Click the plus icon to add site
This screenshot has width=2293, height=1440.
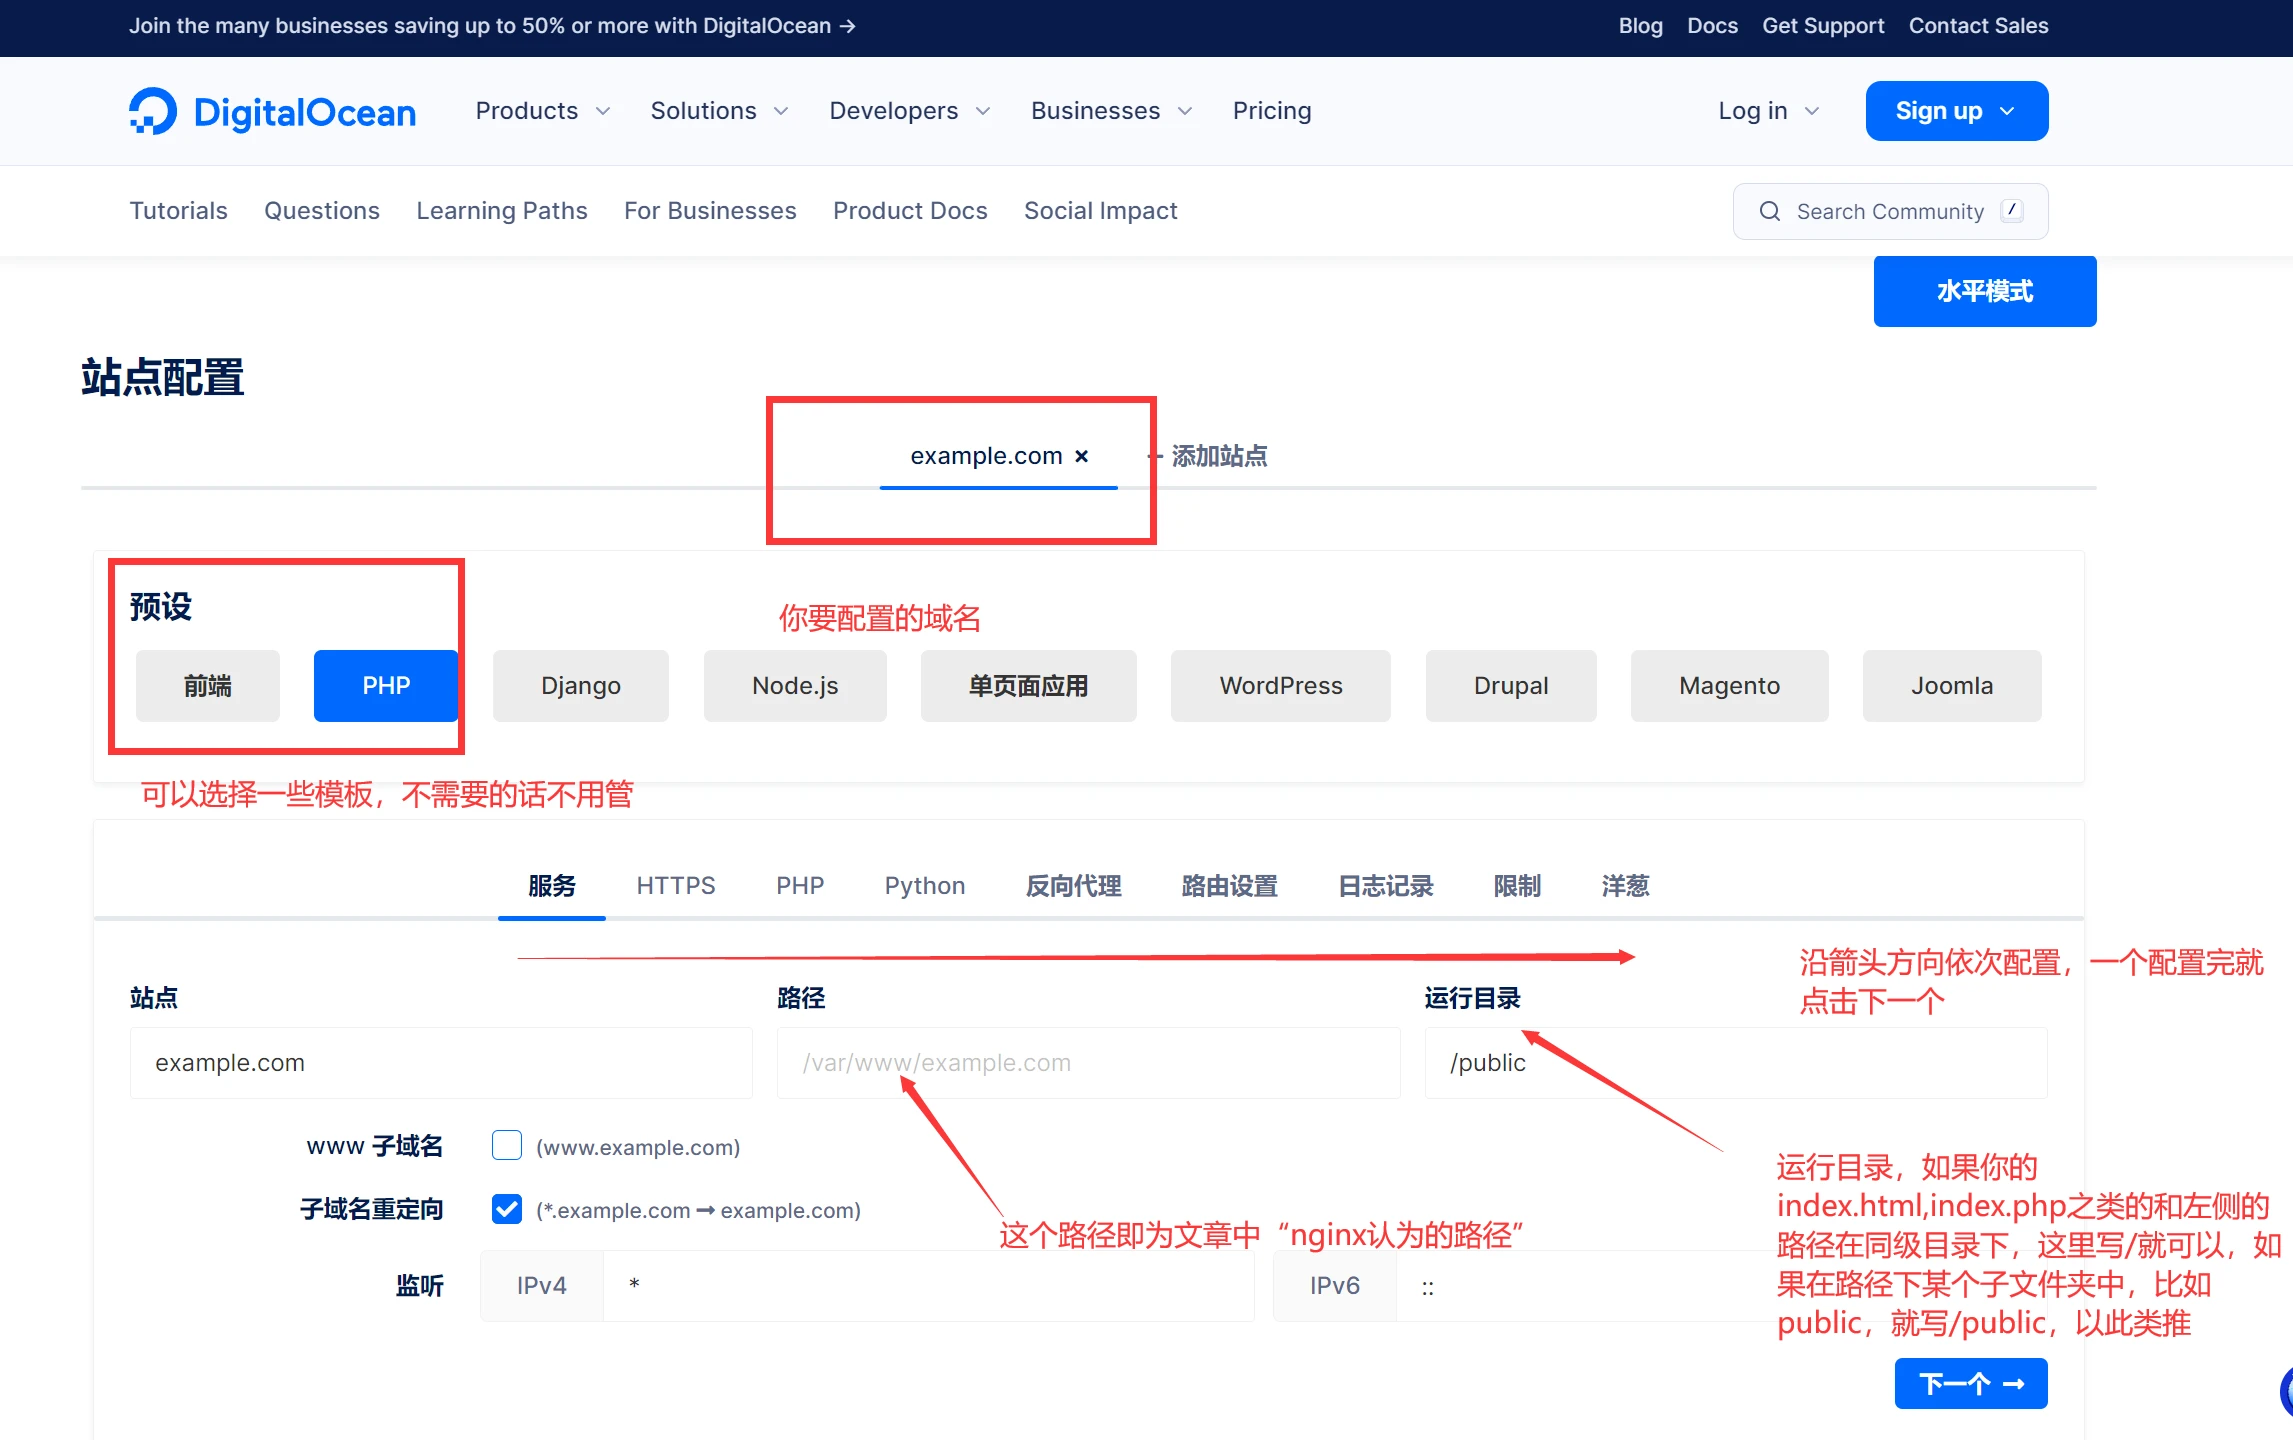[x=1155, y=456]
